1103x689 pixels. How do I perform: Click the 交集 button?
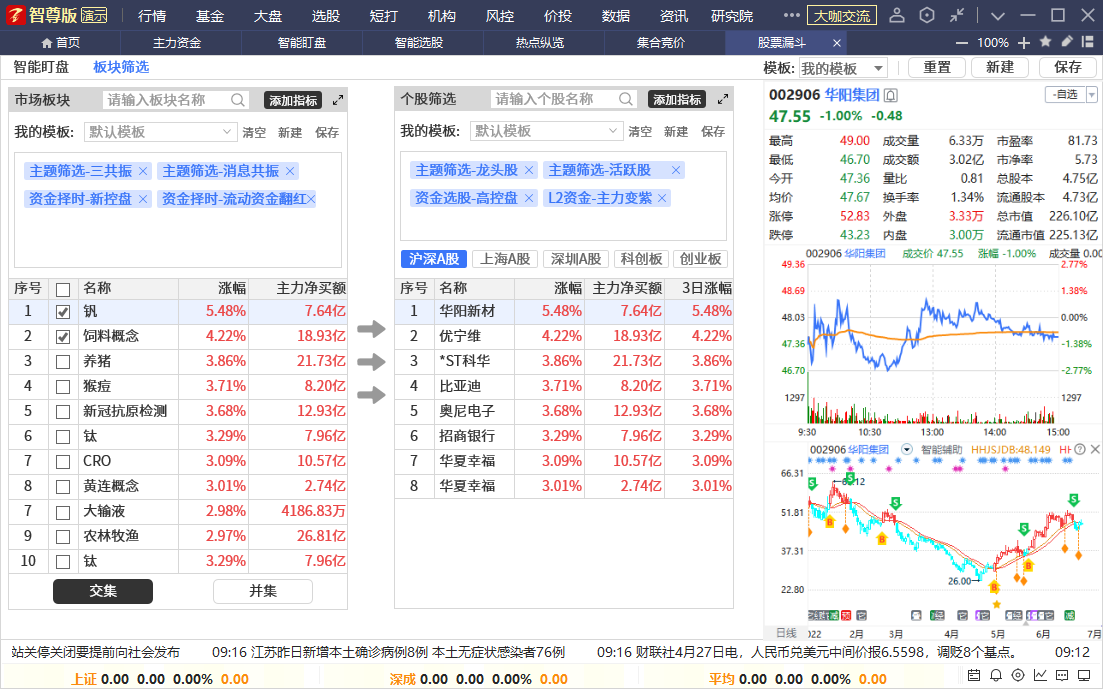point(103,591)
